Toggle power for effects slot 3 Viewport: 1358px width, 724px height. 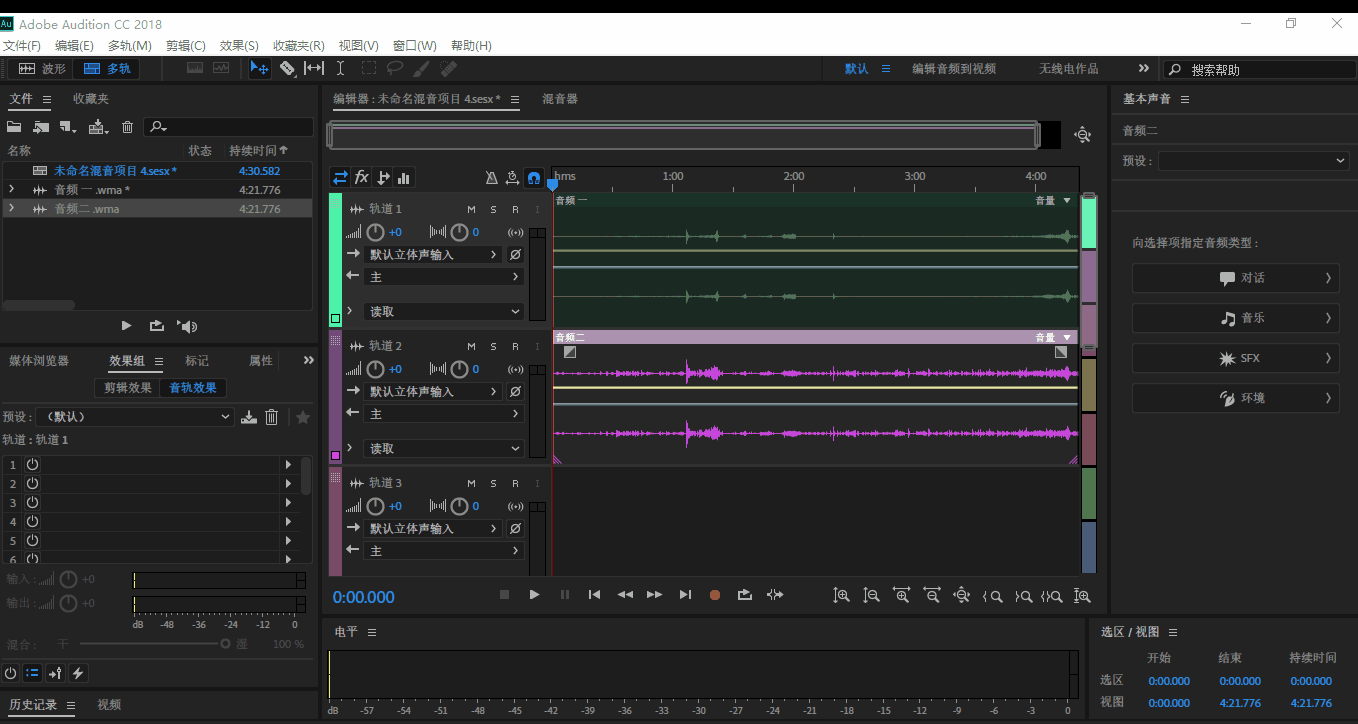pyautogui.click(x=32, y=502)
